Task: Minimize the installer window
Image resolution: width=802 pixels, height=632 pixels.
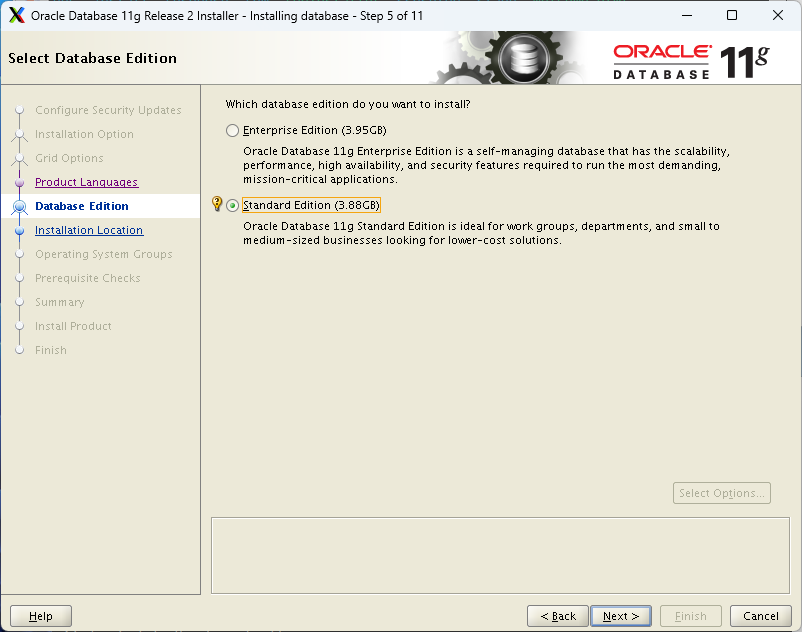Action: (687, 15)
